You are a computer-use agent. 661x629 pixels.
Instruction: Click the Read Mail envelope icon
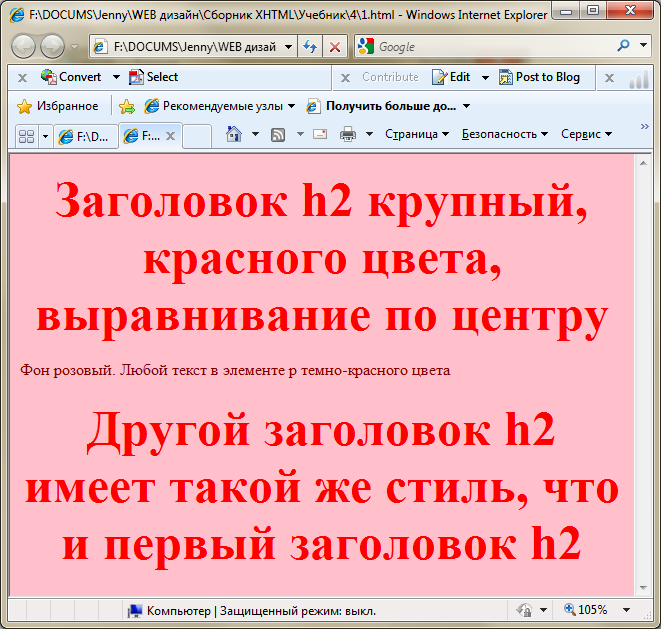click(320, 134)
